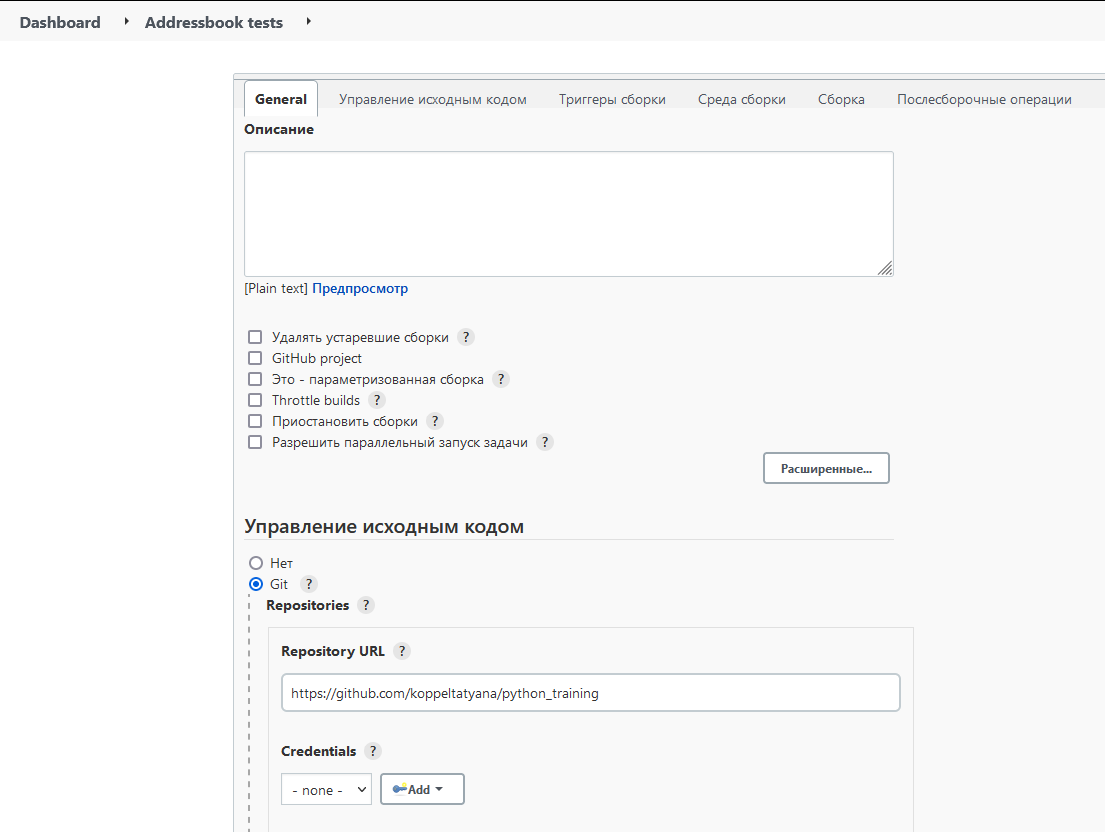Viewport: 1105px width, 832px height.
Task: Open help for the Repositories section
Action: [365, 605]
